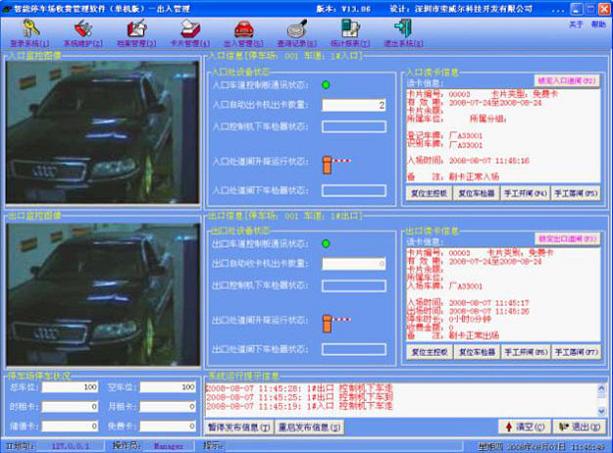Select the 卡片管理 card management icon

pos(192,33)
